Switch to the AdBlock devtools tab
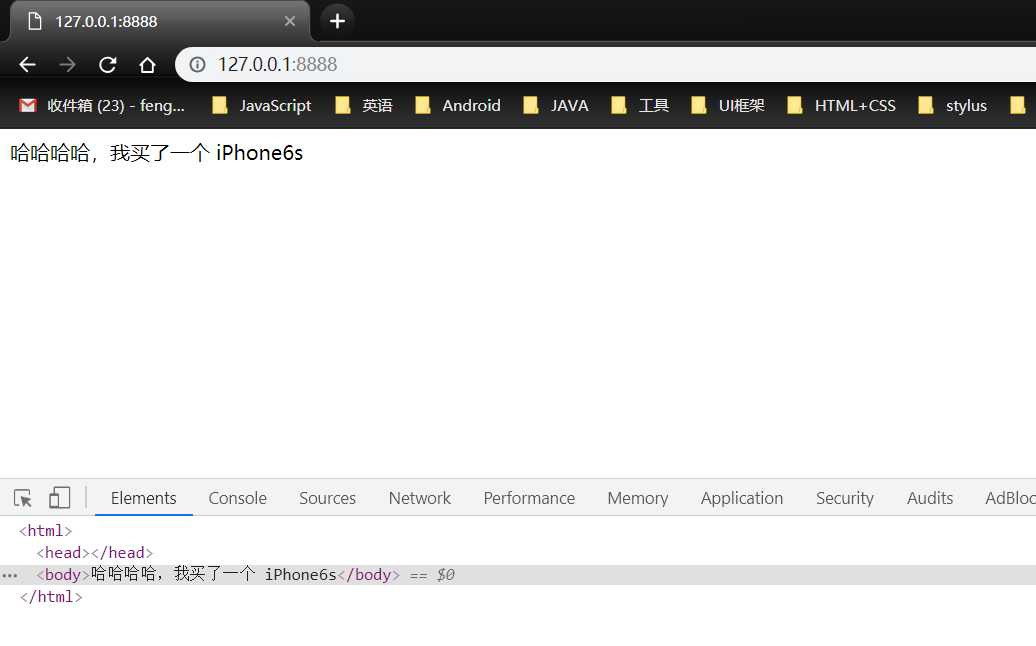 tap(1010, 498)
